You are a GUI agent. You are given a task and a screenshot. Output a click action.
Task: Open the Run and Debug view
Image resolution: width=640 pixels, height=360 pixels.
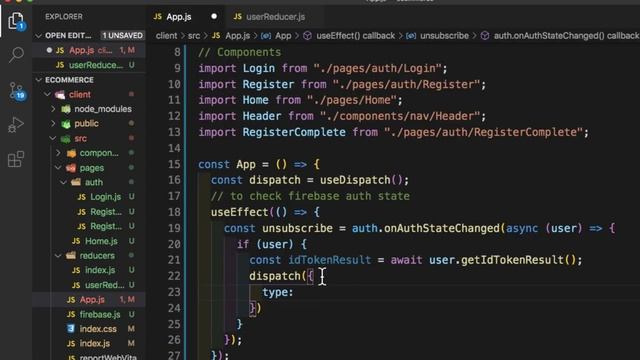click(x=16, y=125)
